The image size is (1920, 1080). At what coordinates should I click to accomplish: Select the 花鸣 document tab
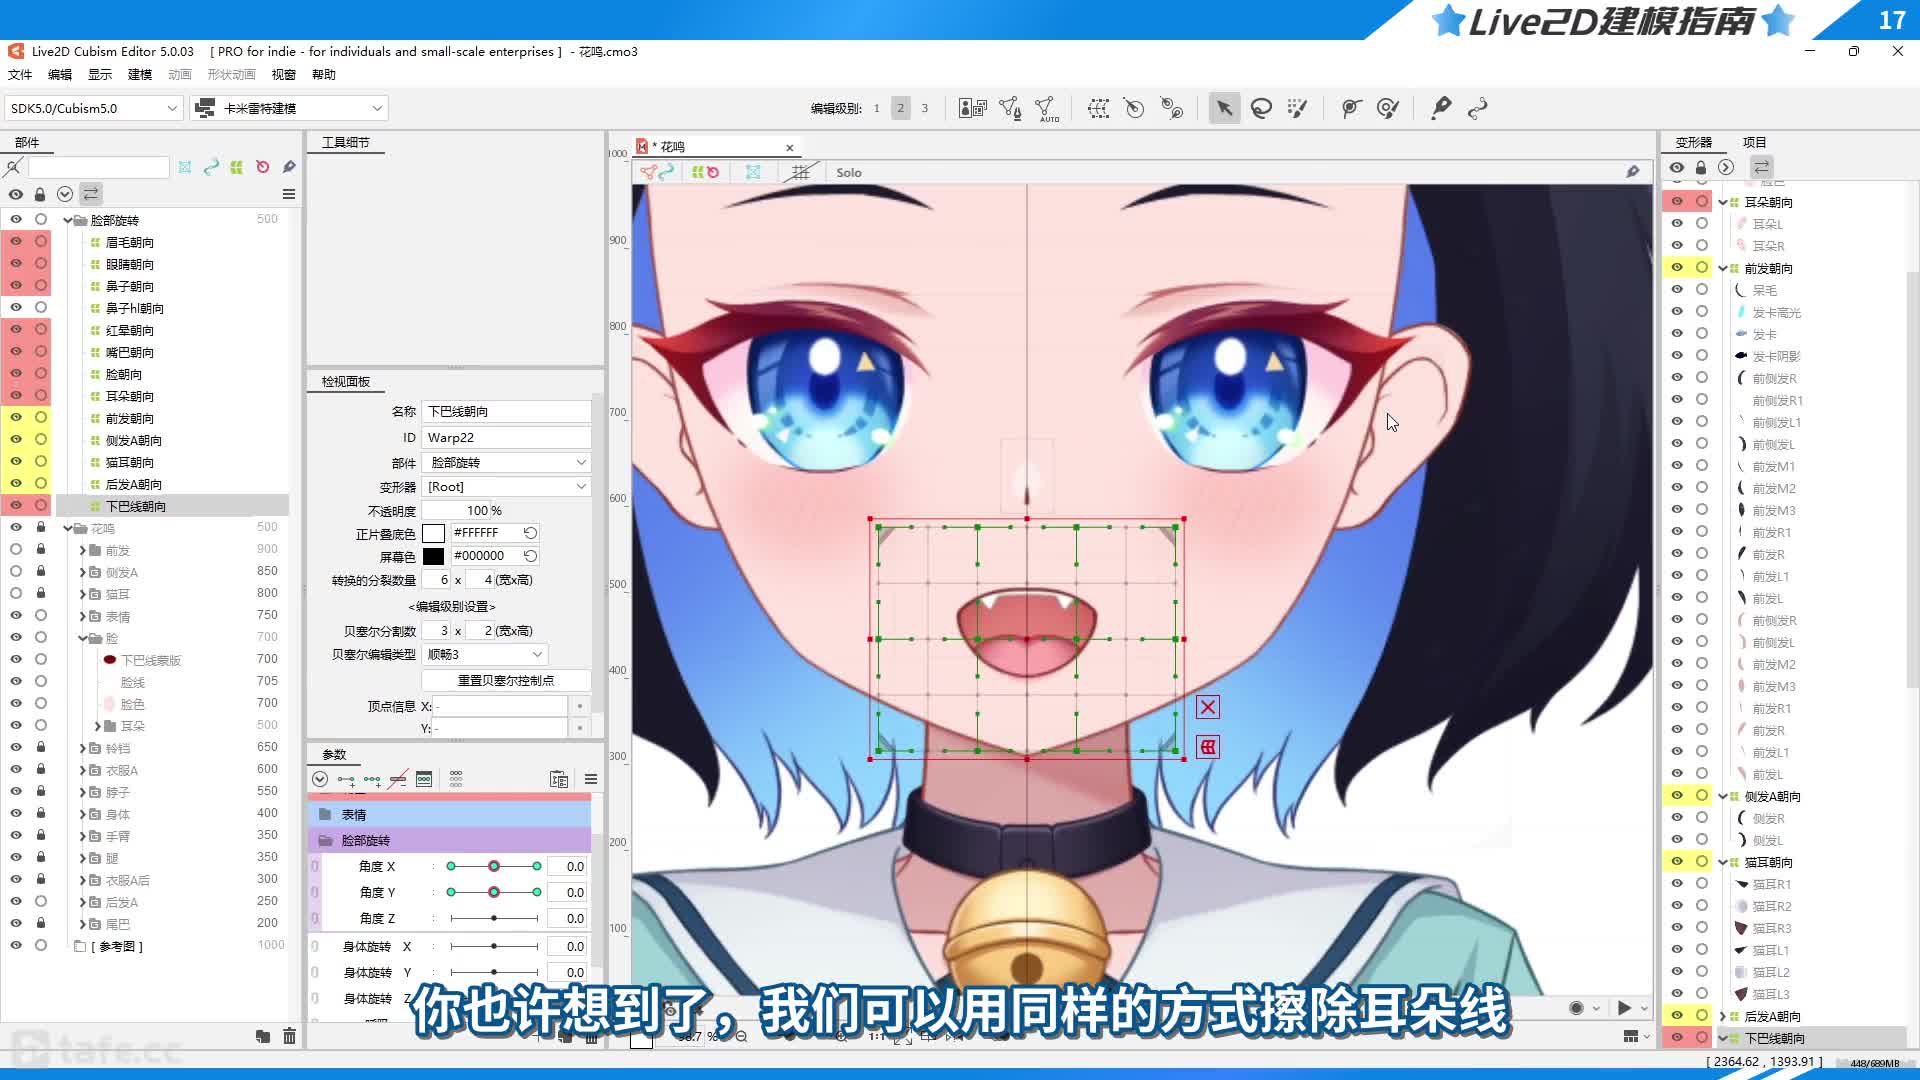(x=715, y=146)
